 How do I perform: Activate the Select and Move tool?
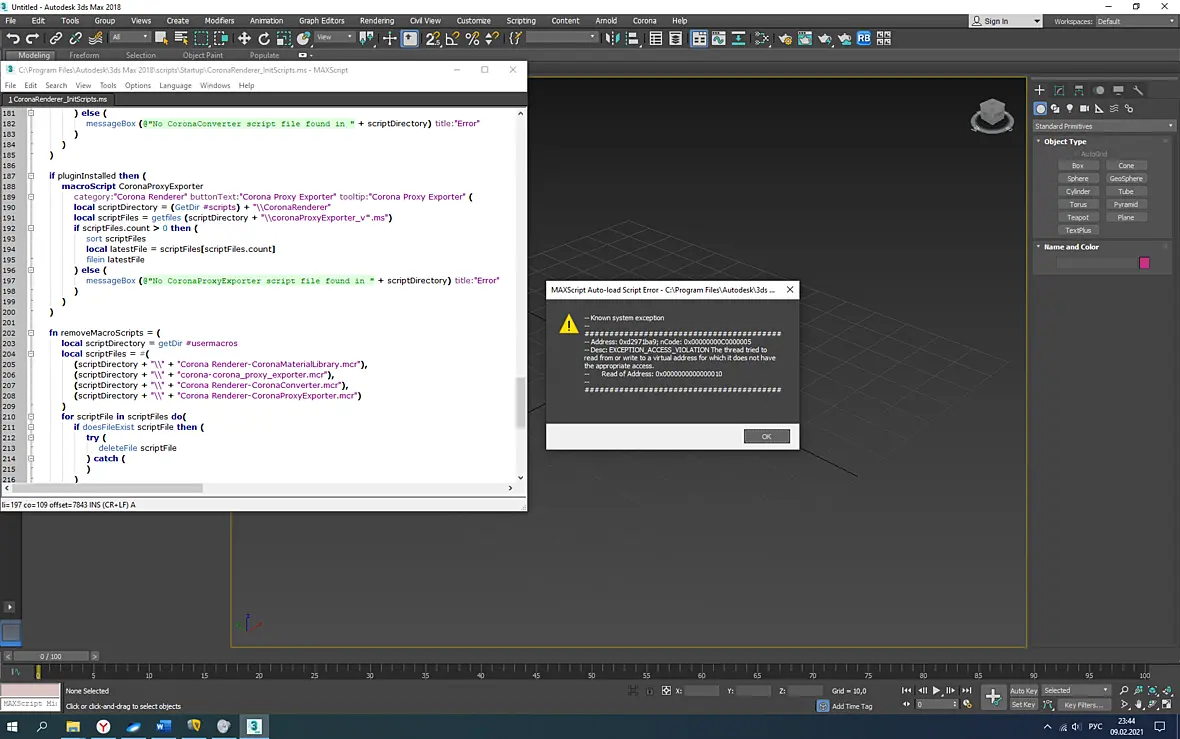pyautogui.click(x=244, y=38)
